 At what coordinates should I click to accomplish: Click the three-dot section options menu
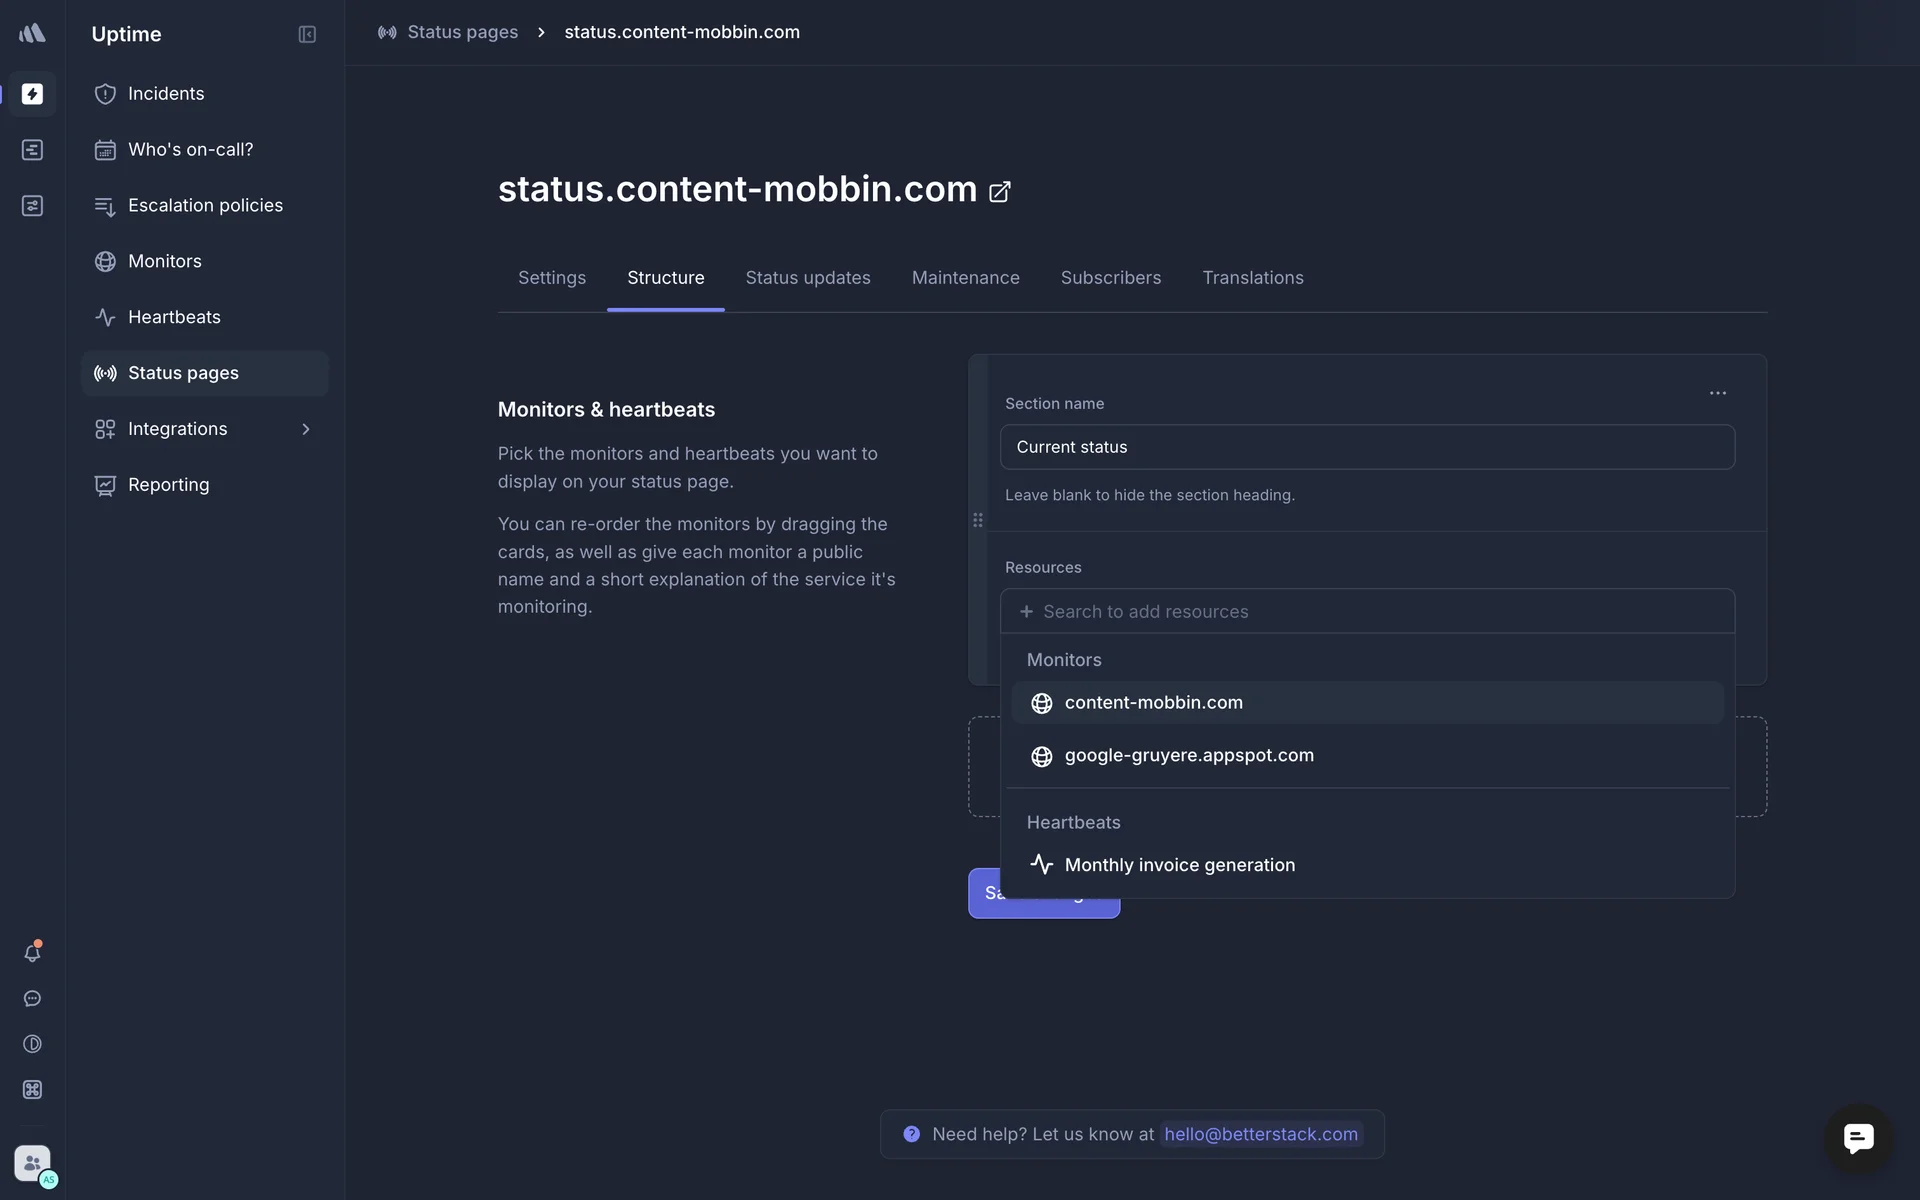tap(1717, 393)
